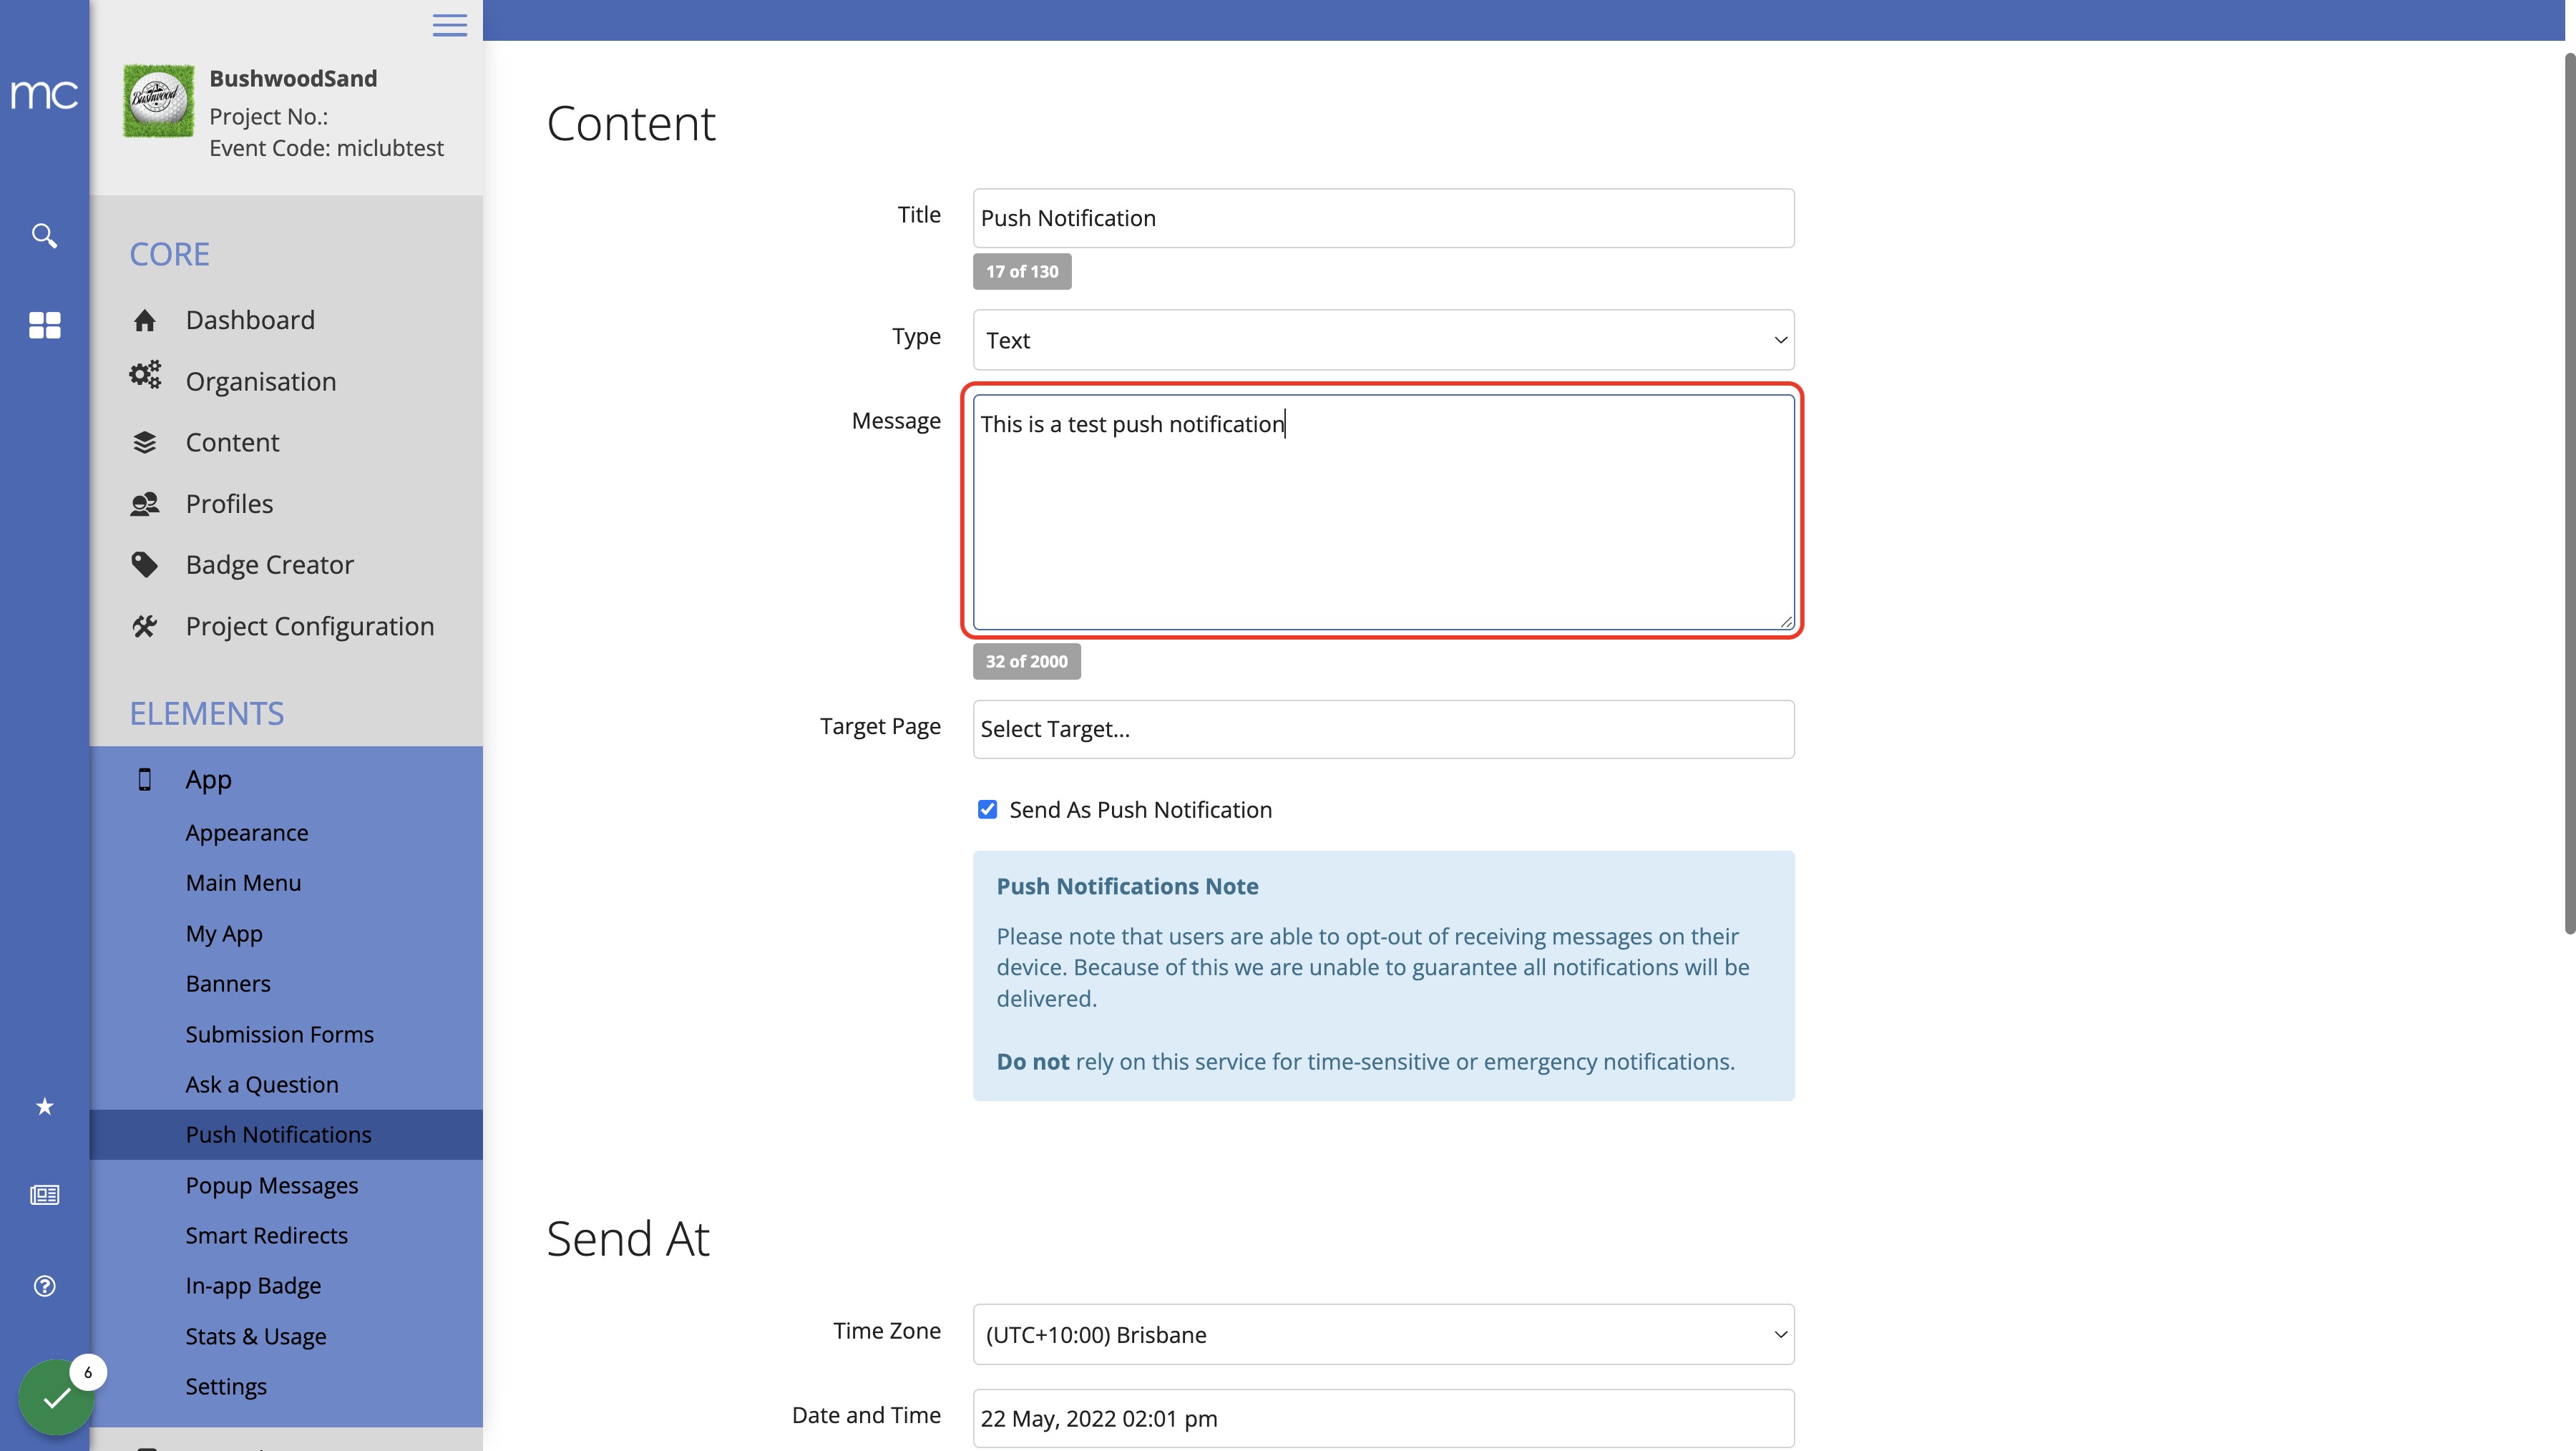Click the Dashboard home icon
The height and width of the screenshot is (1451, 2576).
pos(145,320)
